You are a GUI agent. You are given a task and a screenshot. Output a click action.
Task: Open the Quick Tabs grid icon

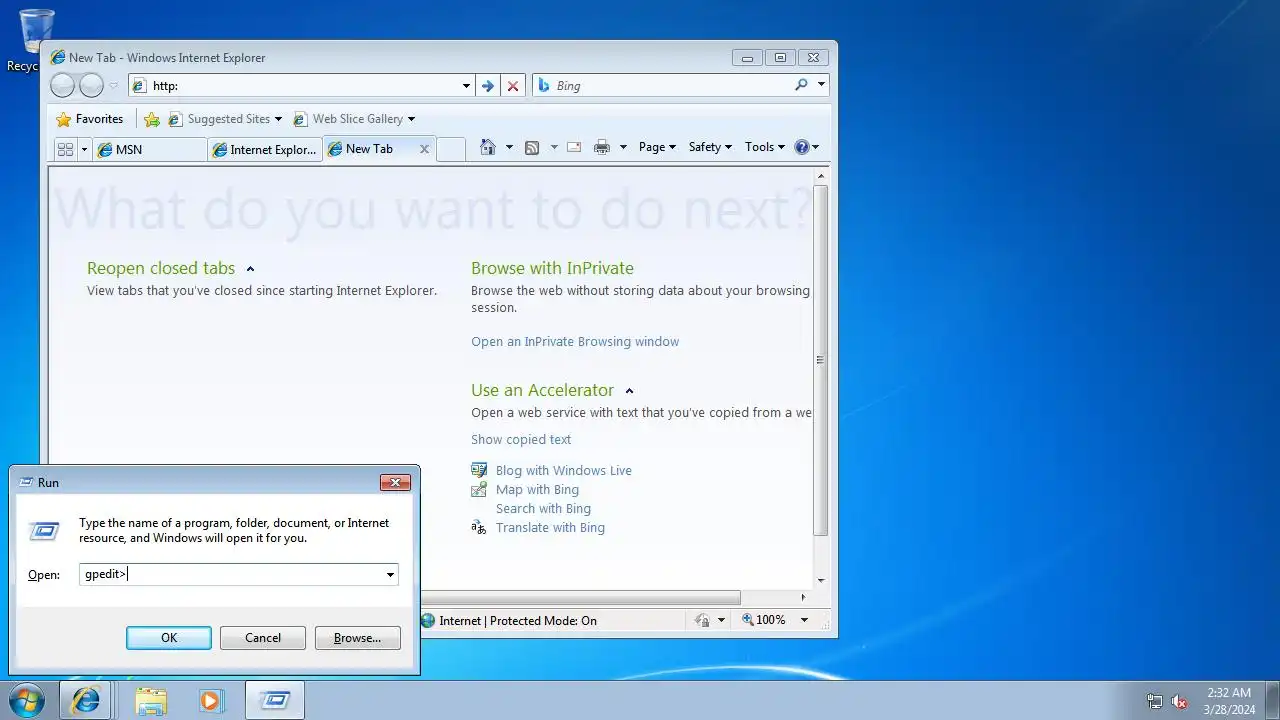pyautogui.click(x=66, y=149)
